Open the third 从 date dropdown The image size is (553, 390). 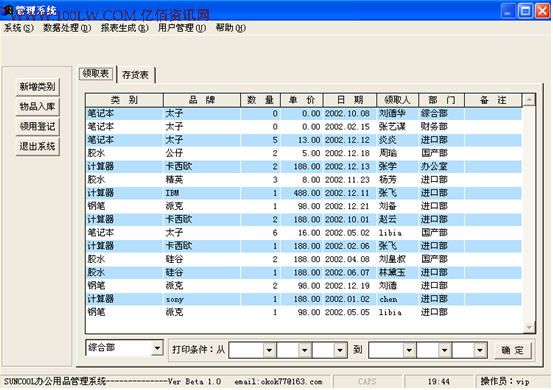[340, 350]
